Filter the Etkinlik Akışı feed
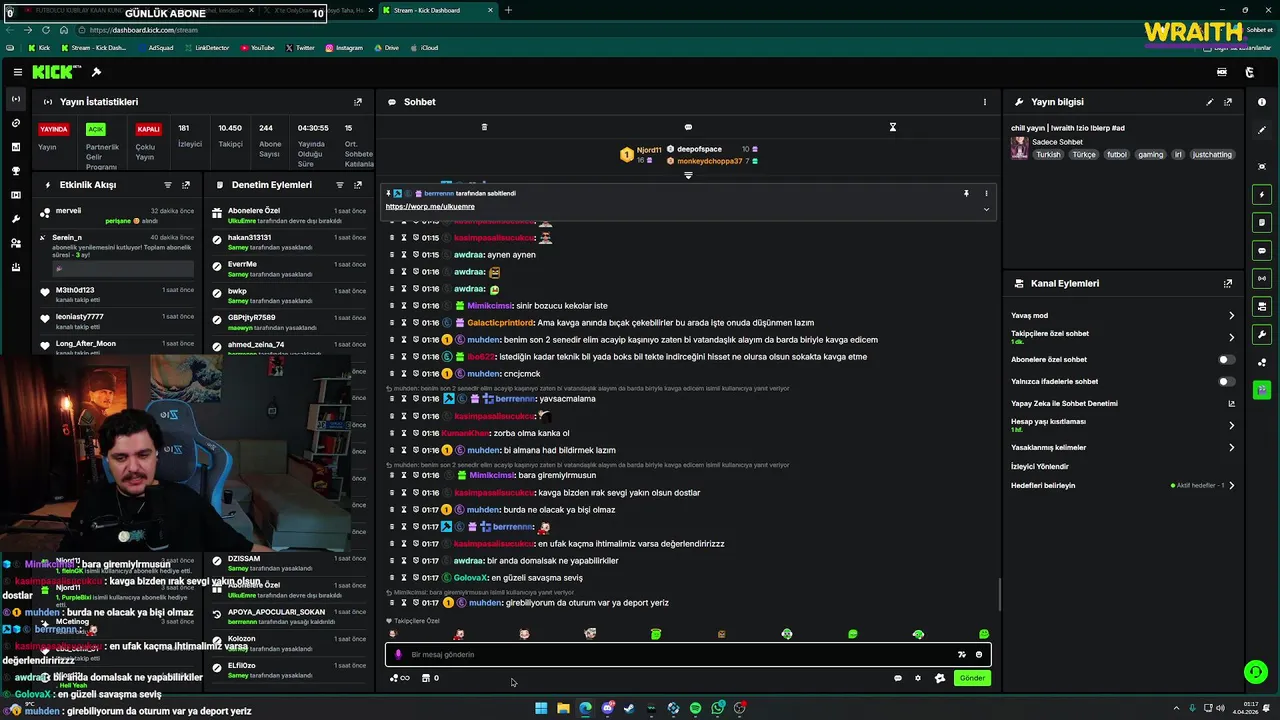Screen dimensions: 1280x720 168,185
